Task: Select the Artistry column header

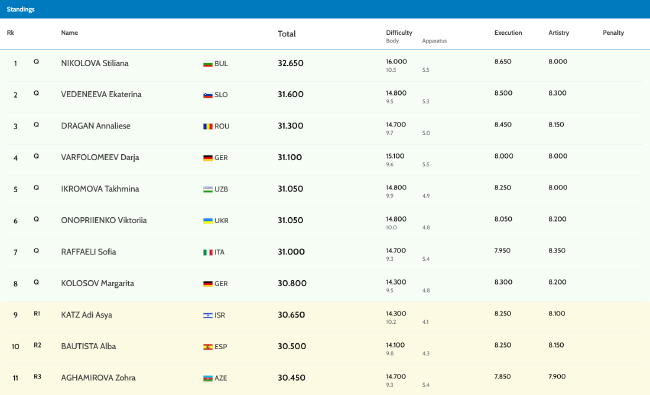Action: (558, 33)
